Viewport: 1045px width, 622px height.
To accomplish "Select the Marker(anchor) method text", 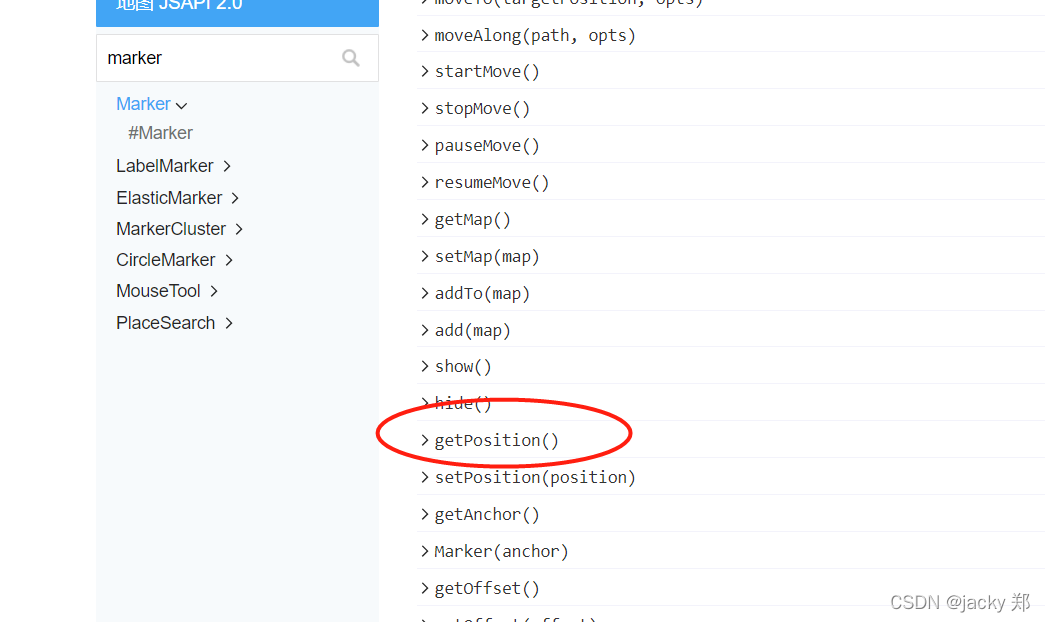I will tap(501, 551).
